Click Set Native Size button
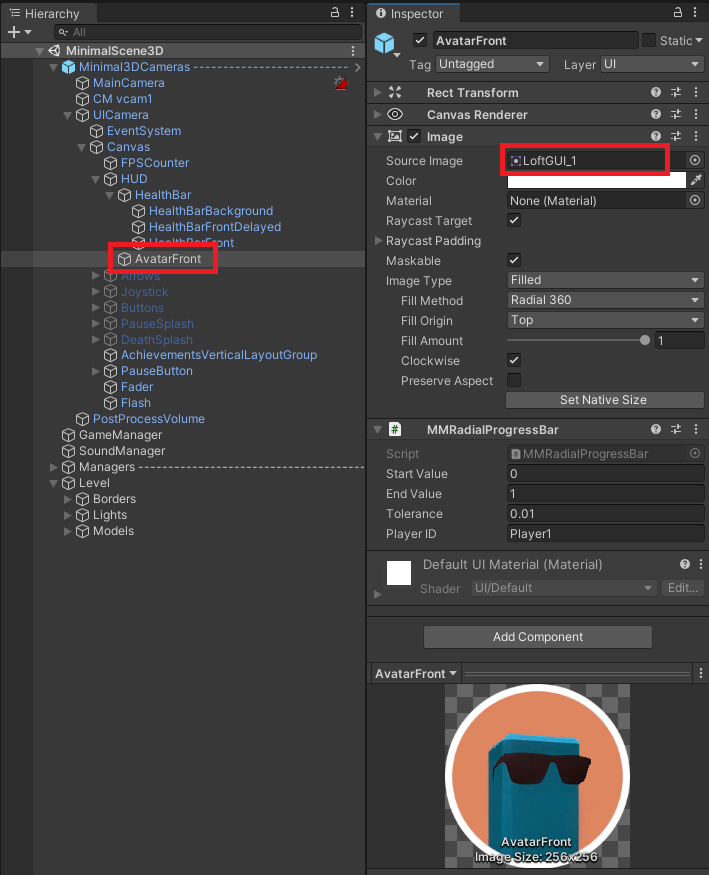 pyautogui.click(x=604, y=400)
